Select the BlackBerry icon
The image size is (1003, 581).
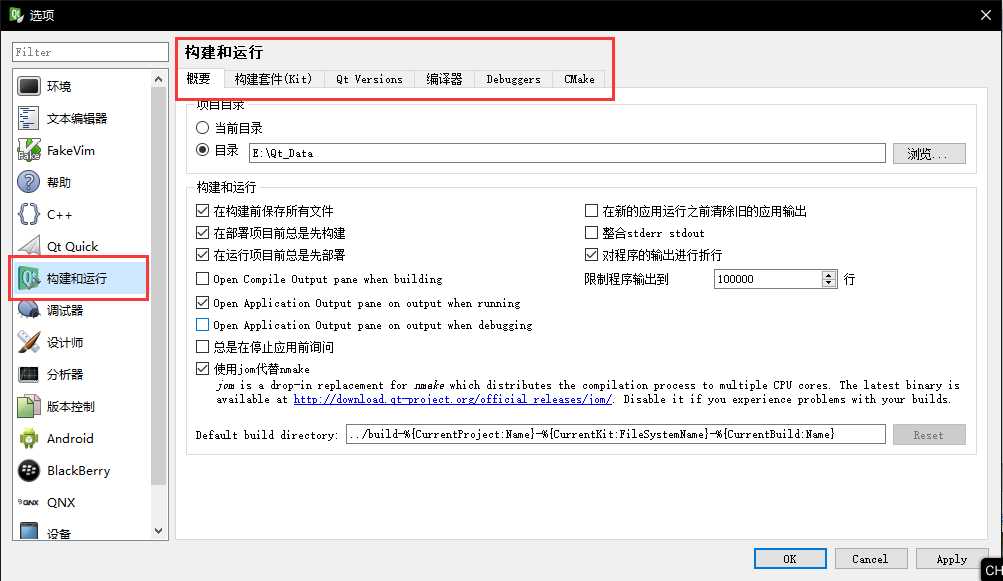click(29, 470)
